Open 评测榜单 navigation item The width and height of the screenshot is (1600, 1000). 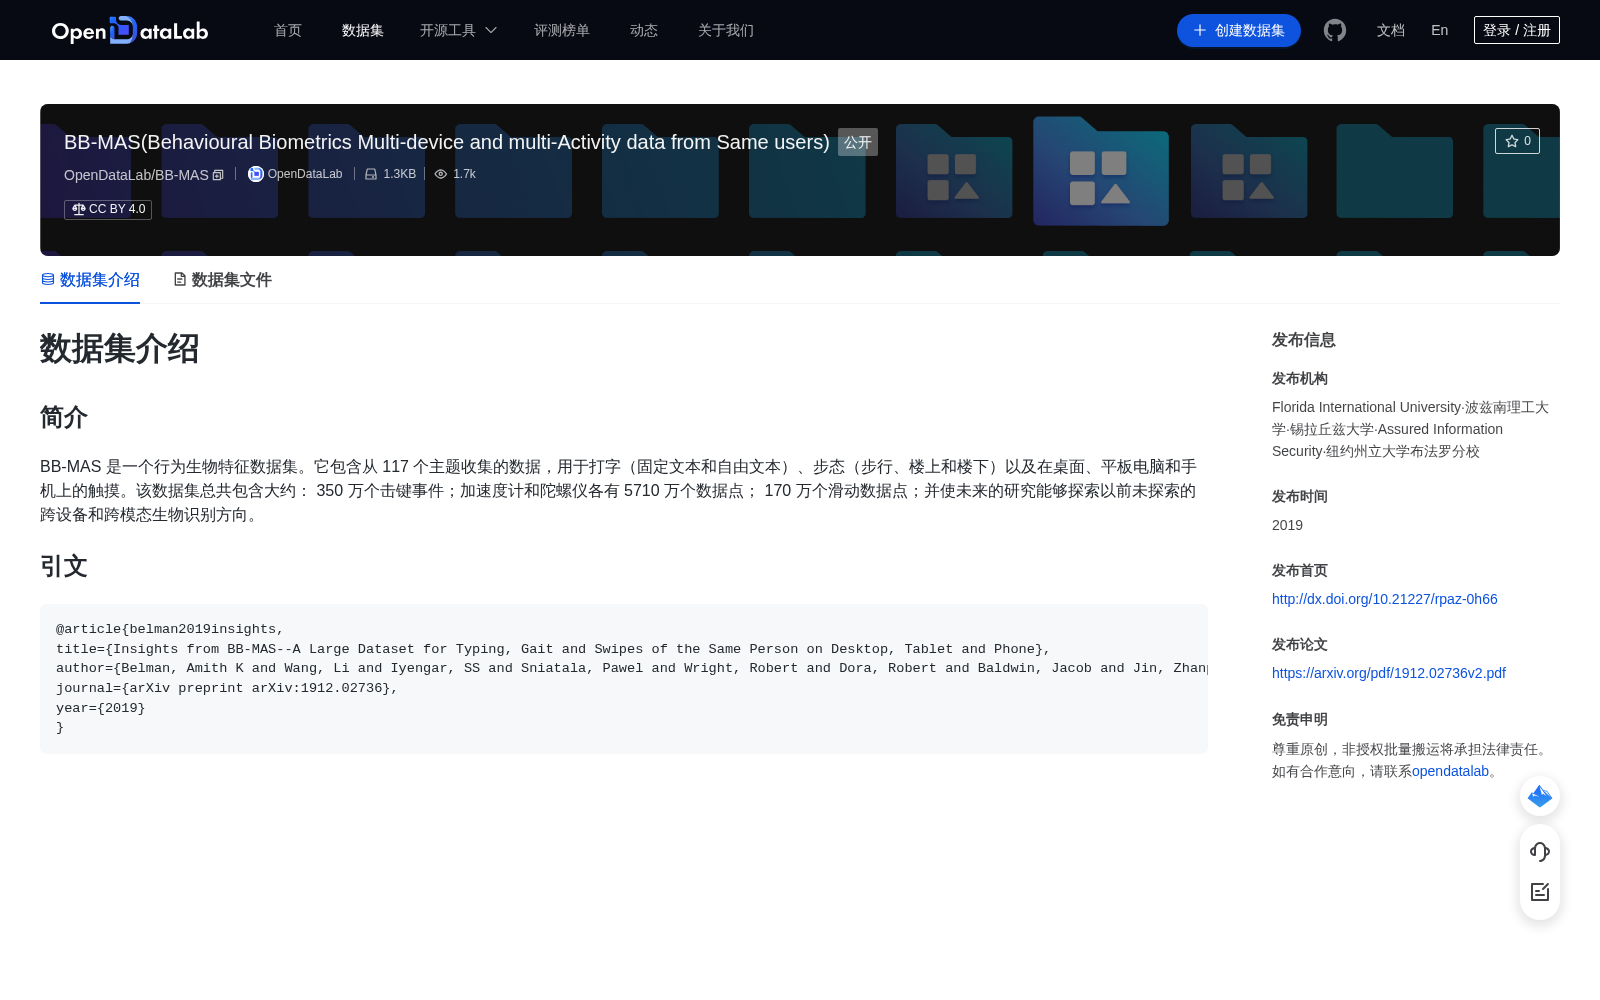562,31
